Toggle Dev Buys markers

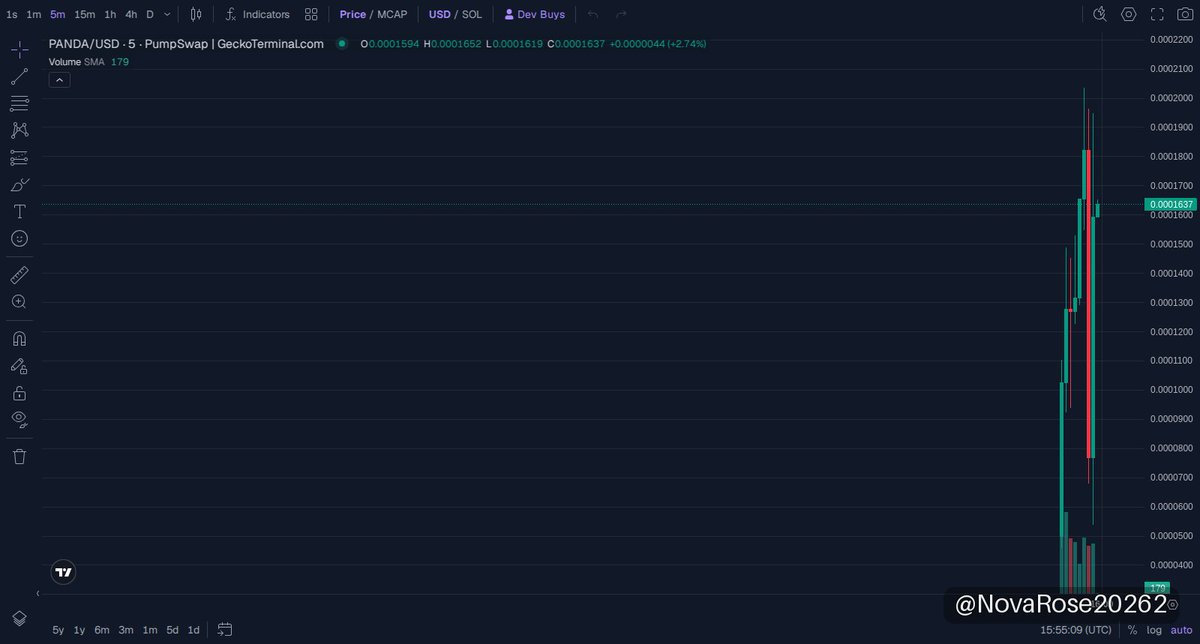click(x=535, y=14)
